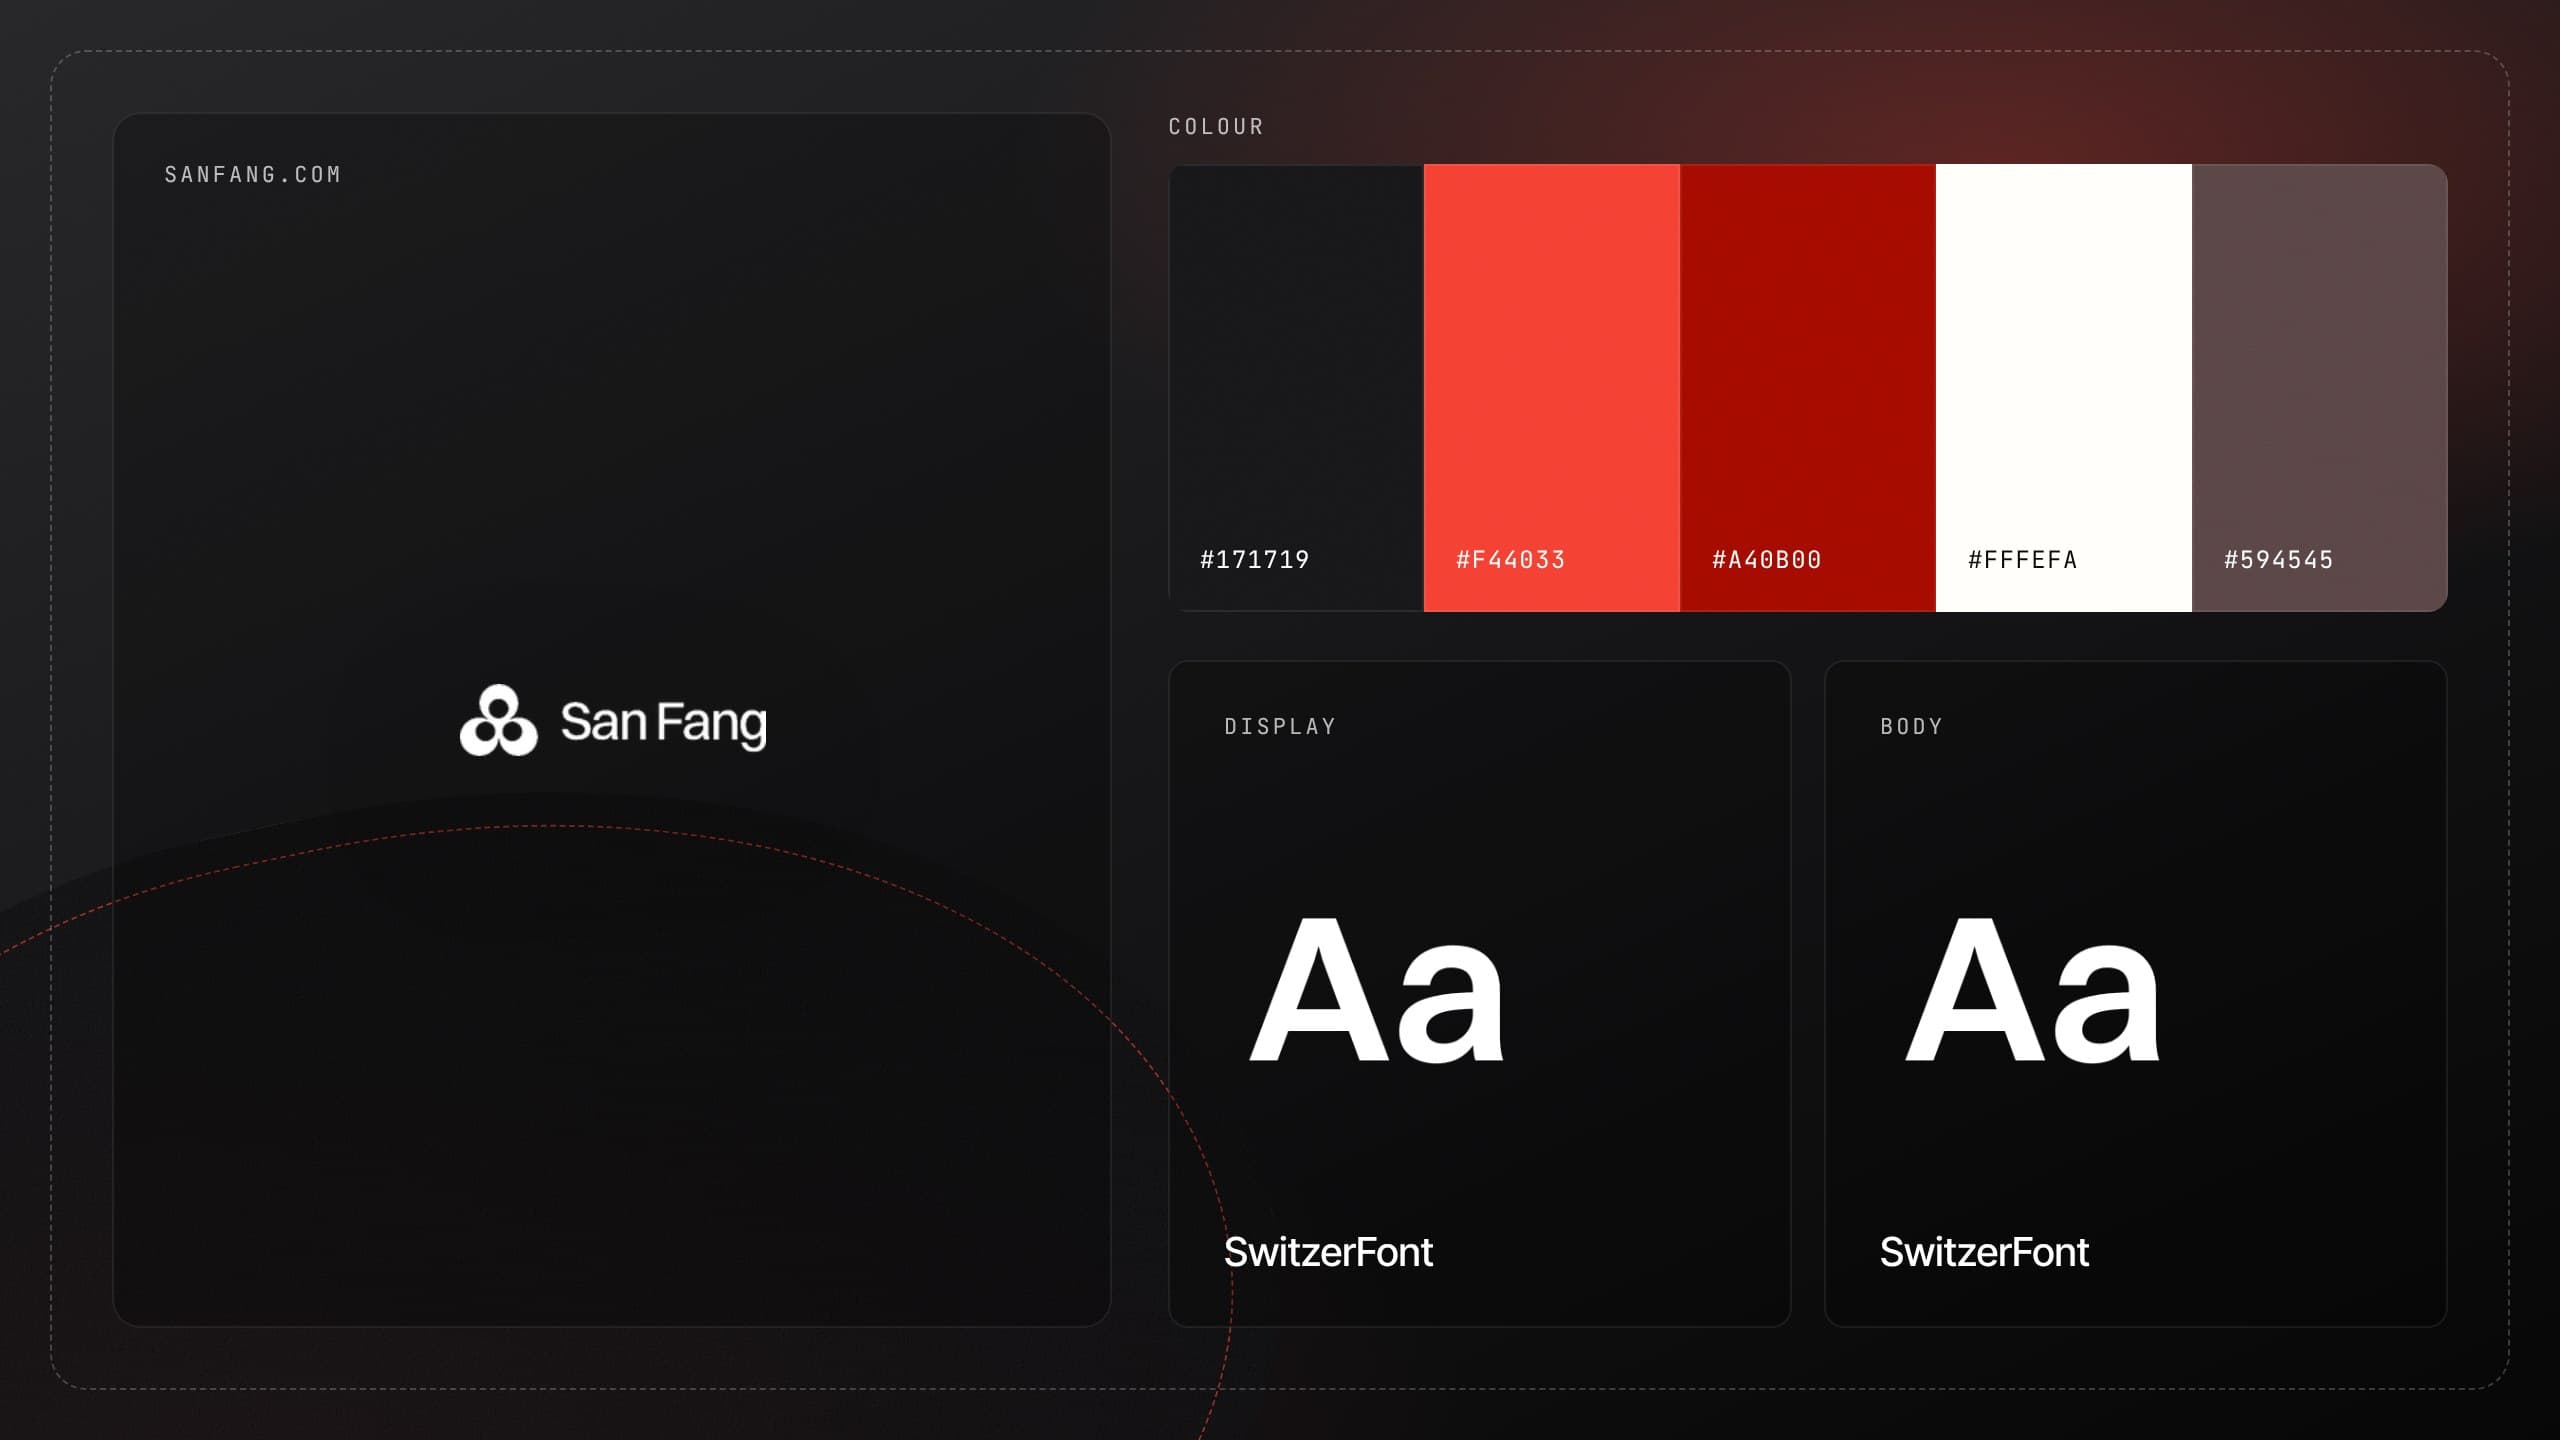Pick the deep red #A40B00 swatch
Viewport: 2560px width, 1440px height.
(1808, 388)
